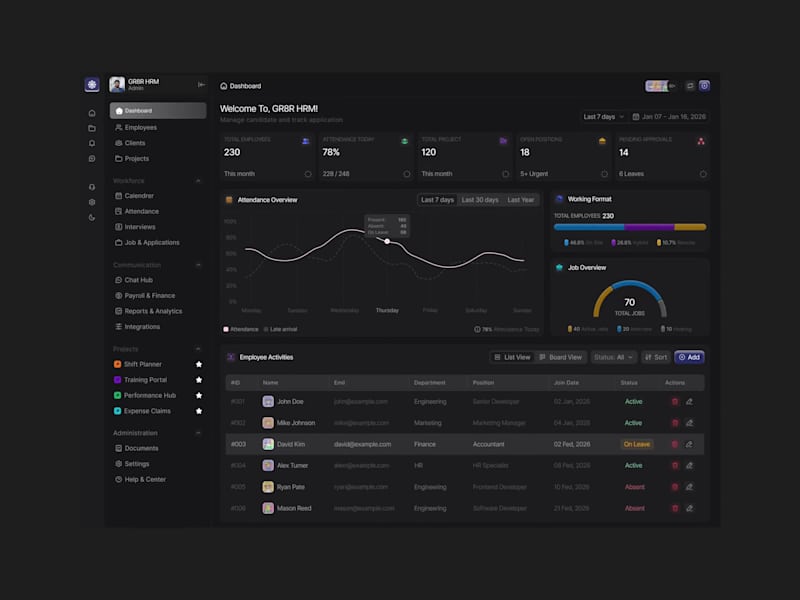800x600 pixels.
Task: Click the refresh icon in the top bar
Action: click(x=690, y=85)
